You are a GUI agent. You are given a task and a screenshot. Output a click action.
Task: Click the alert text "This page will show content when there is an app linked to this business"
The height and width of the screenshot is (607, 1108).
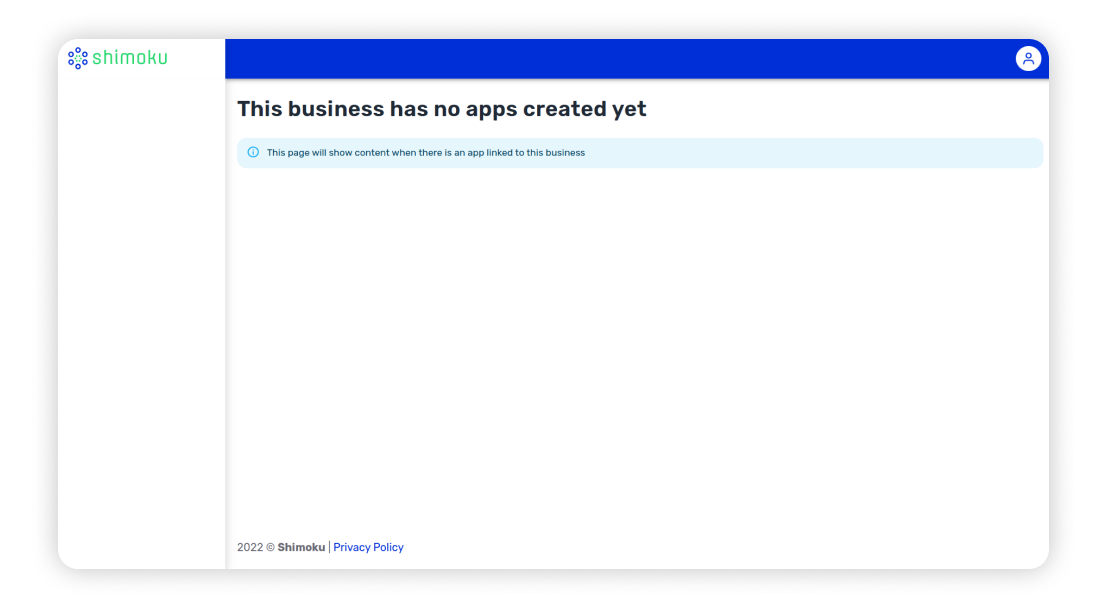click(425, 153)
